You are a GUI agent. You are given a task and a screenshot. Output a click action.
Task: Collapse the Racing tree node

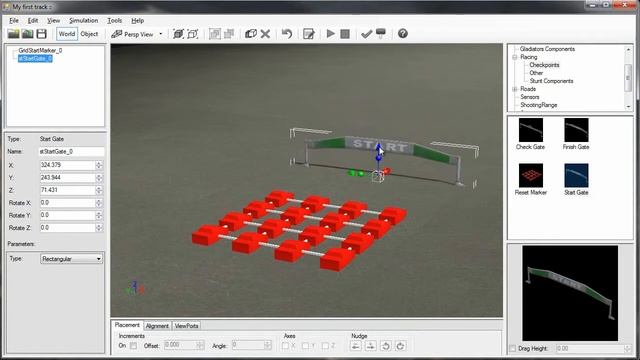click(515, 57)
